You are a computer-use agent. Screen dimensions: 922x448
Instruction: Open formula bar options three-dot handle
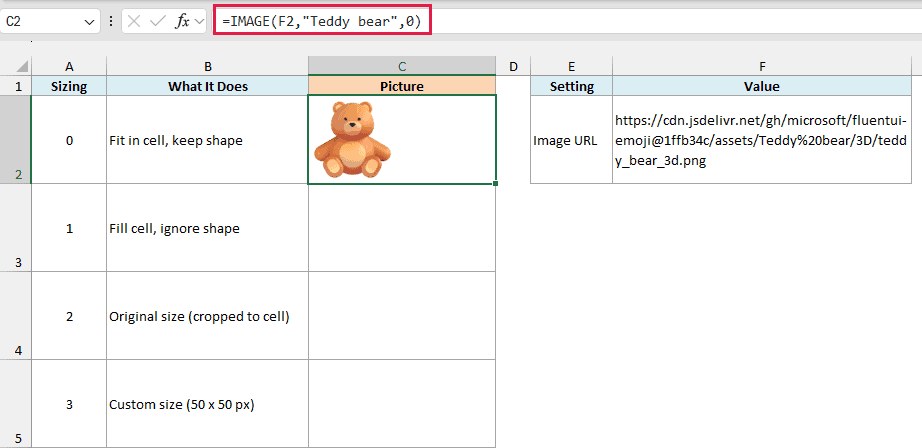(x=111, y=22)
